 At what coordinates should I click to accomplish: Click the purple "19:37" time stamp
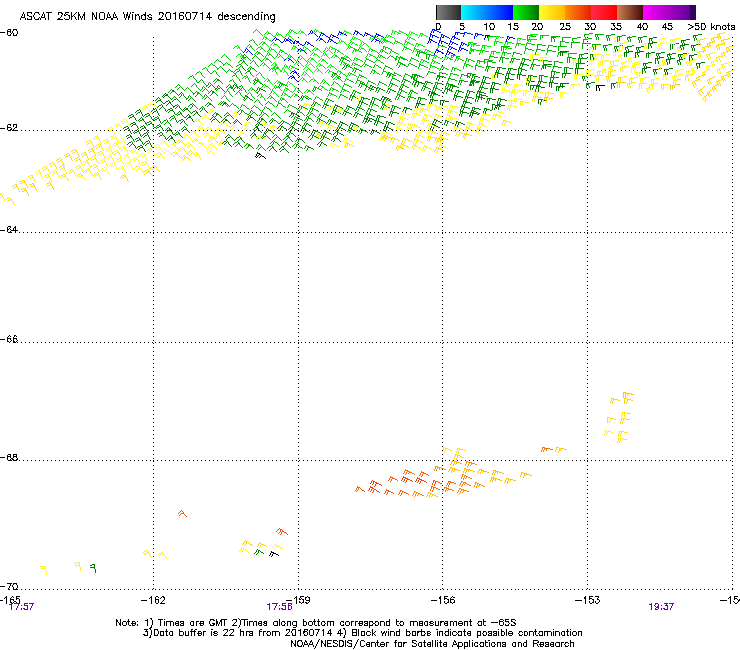click(661, 607)
